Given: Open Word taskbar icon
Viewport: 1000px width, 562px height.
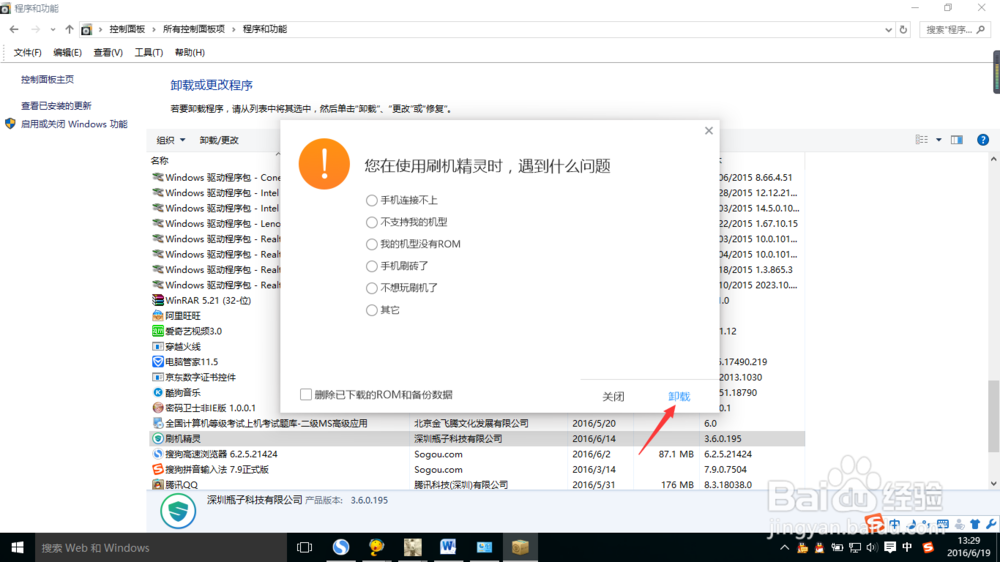Looking at the screenshot, I should pos(448,547).
